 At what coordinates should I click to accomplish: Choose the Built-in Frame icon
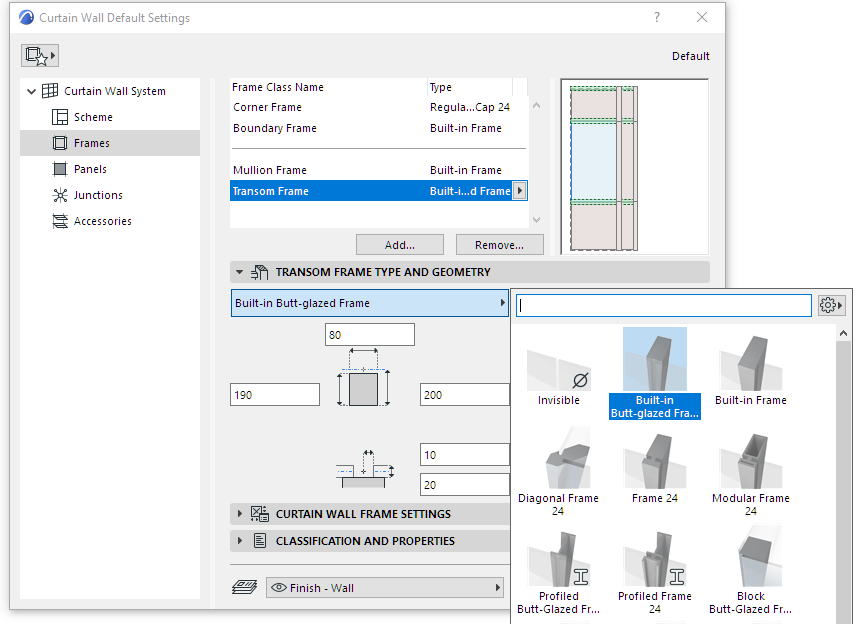point(750,364)
